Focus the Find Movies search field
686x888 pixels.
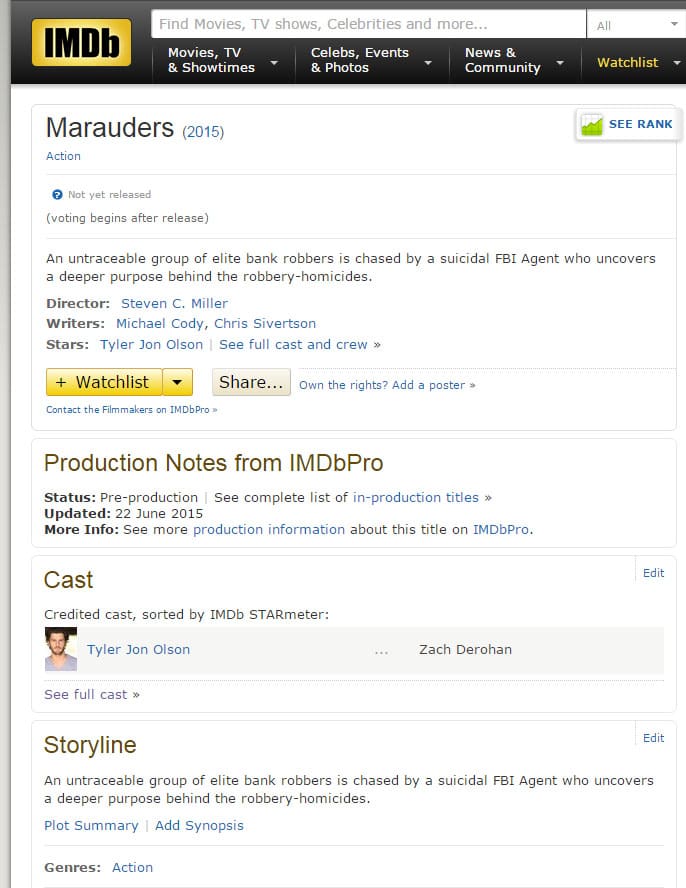(368, 24)
